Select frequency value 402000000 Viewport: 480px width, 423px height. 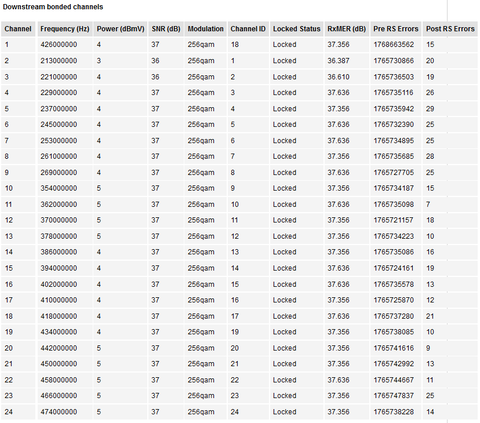(x=59, y=284)
